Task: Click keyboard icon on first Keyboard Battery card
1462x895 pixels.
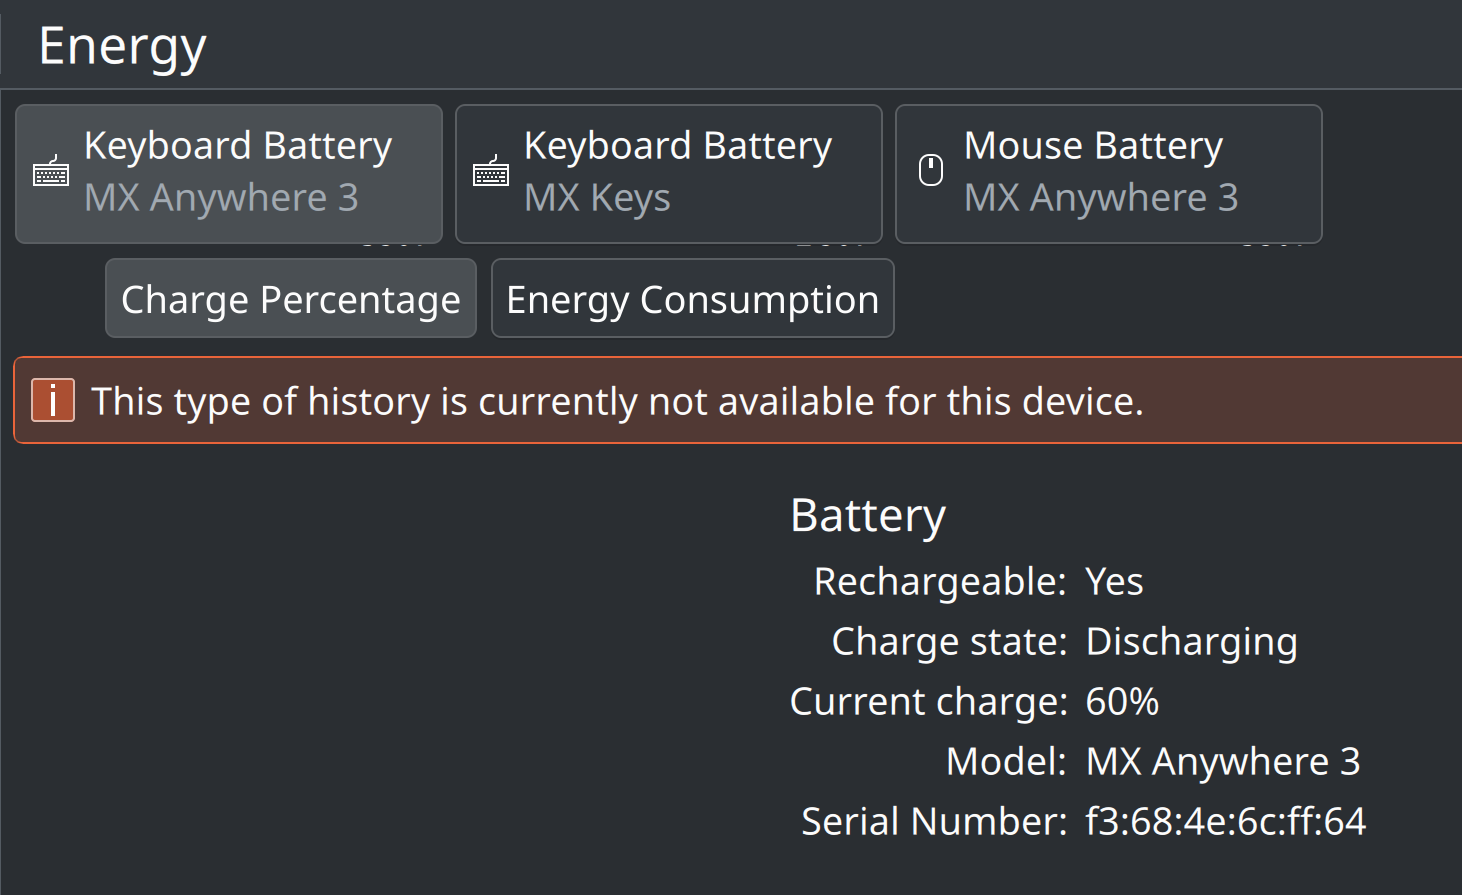Action: tap(51, 172)
